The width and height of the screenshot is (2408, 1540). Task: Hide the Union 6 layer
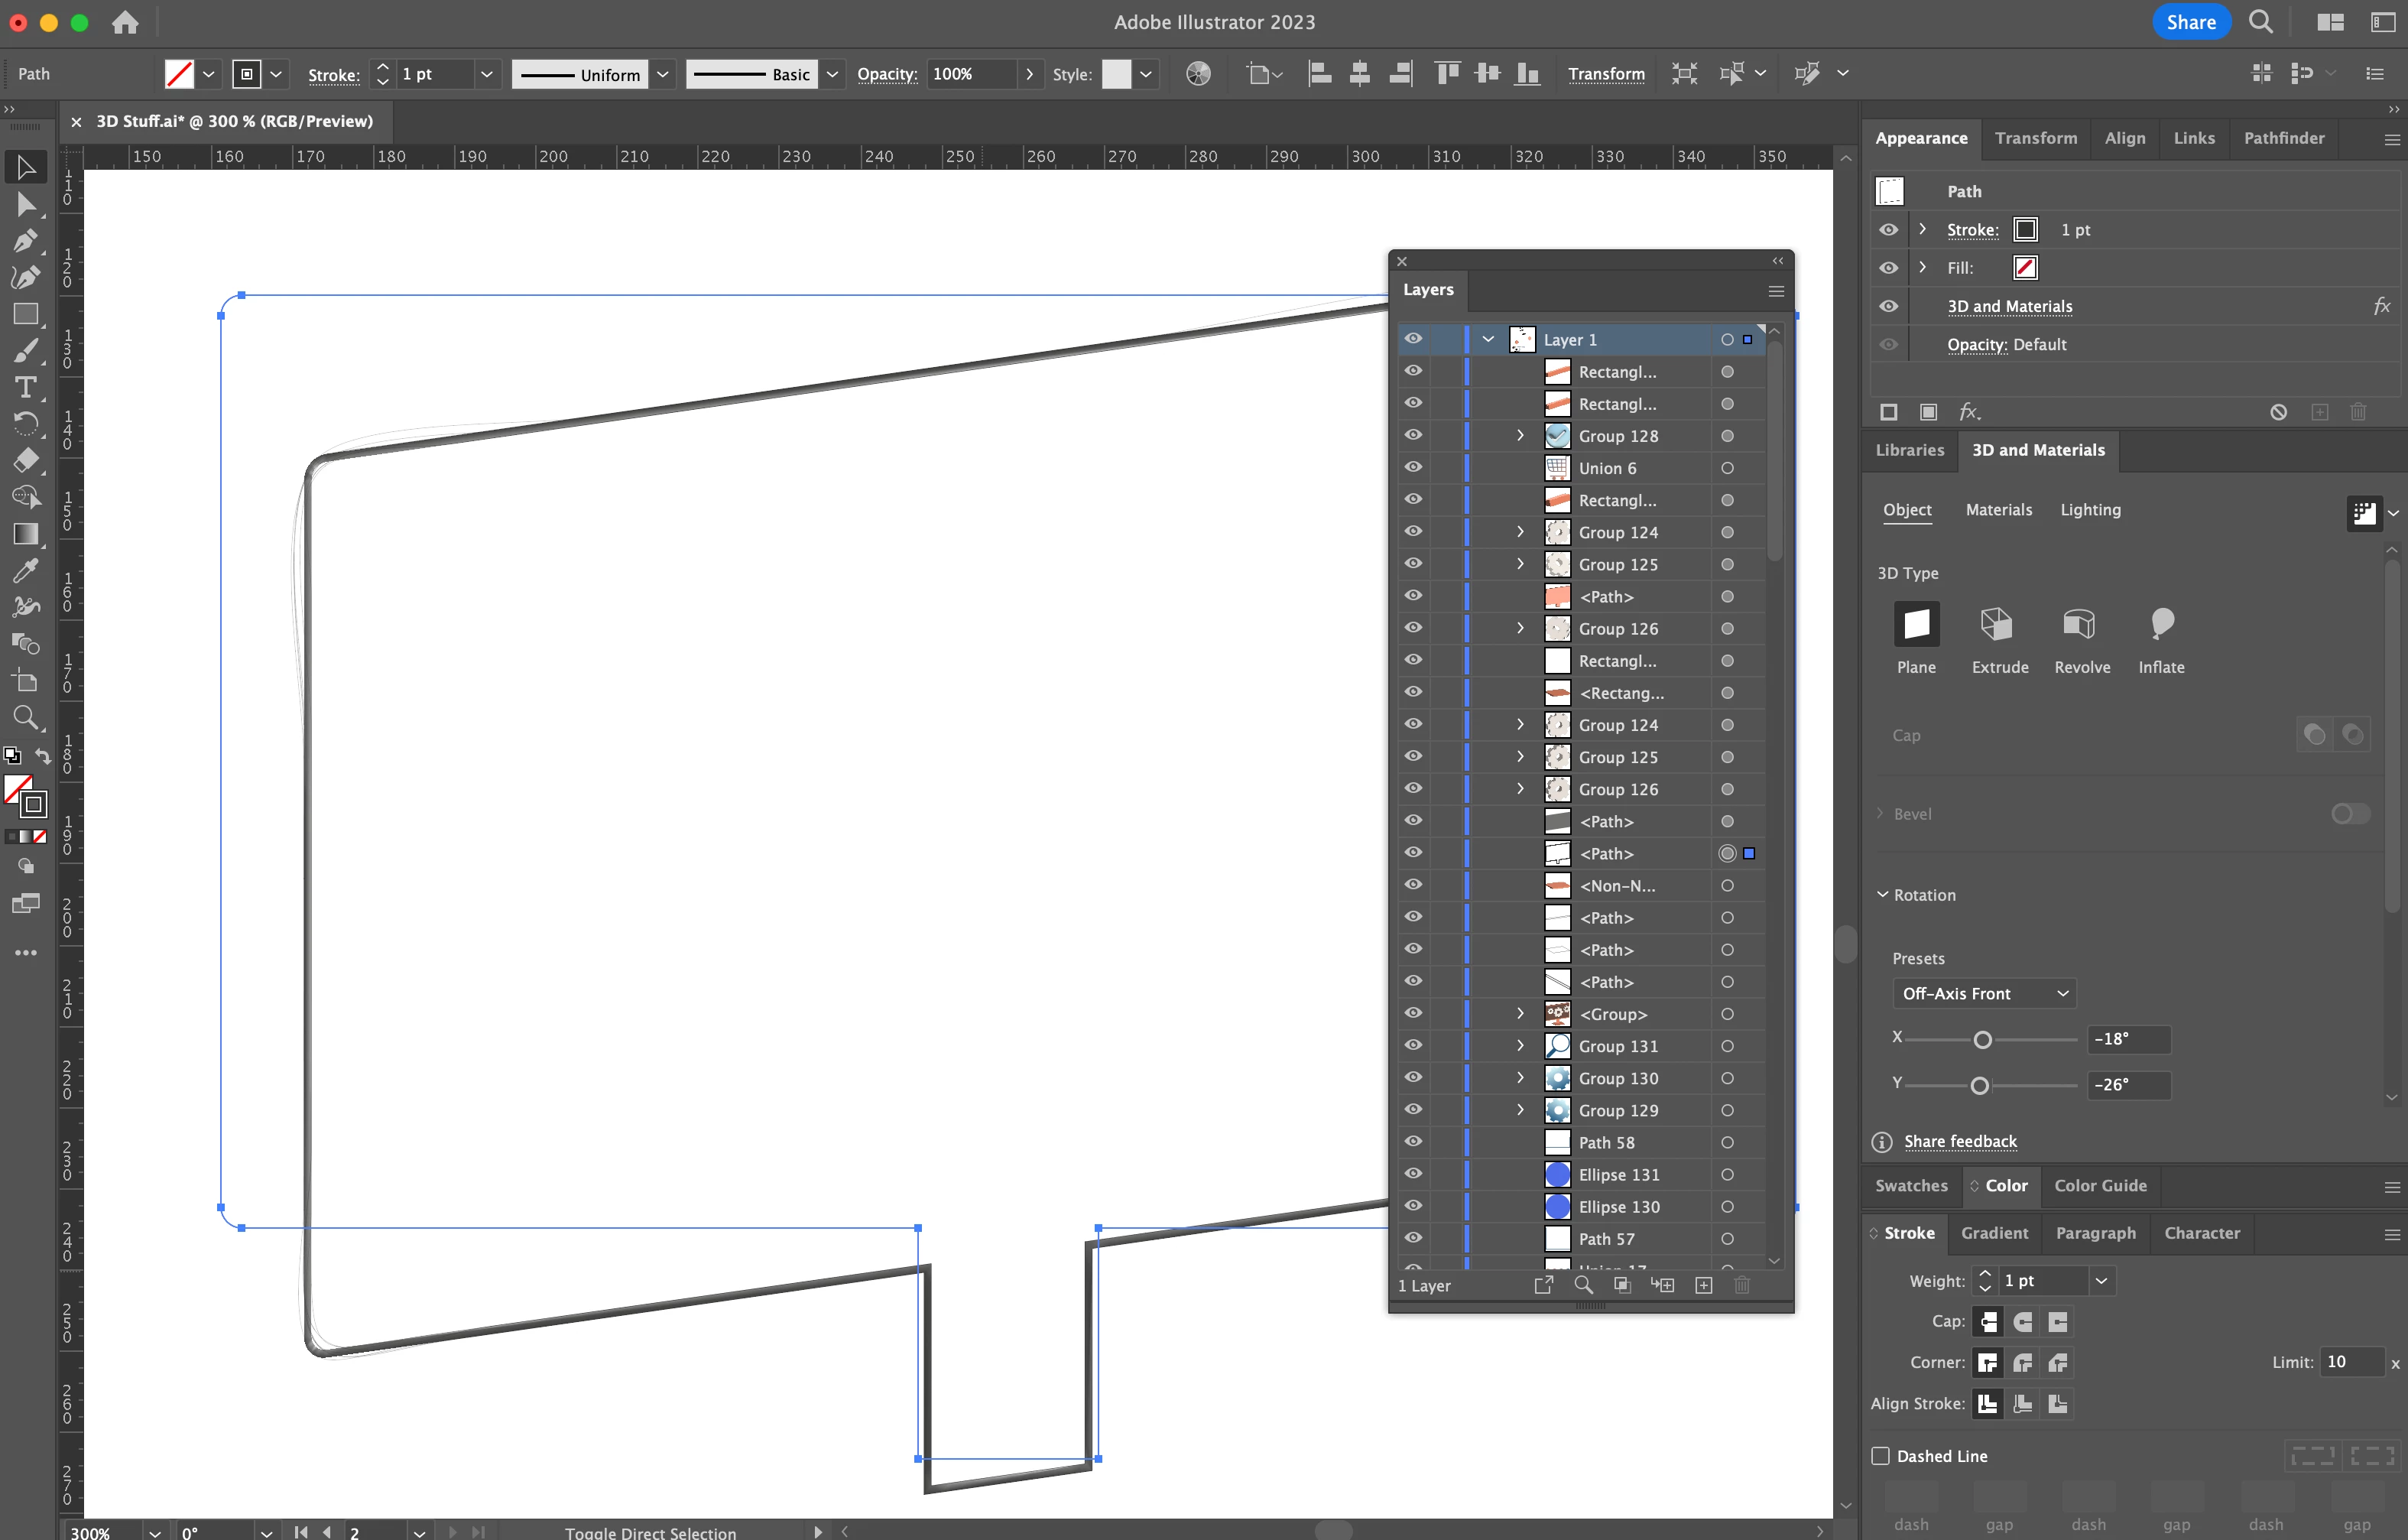(x=1412, y=467)
